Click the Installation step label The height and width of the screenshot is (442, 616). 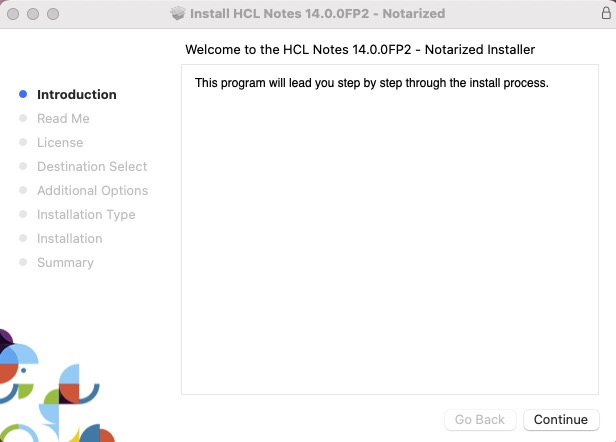click(70, 239)
